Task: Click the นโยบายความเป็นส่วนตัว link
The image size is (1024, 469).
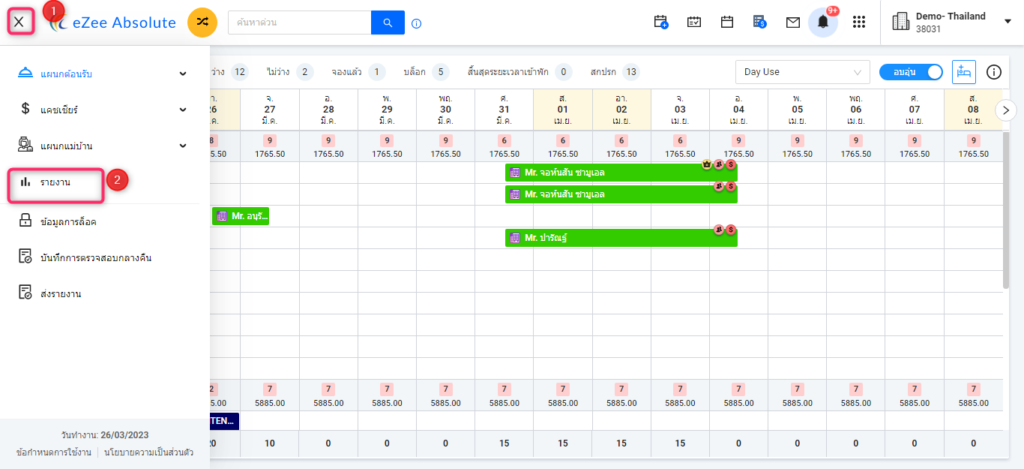Action: (148, 452)
